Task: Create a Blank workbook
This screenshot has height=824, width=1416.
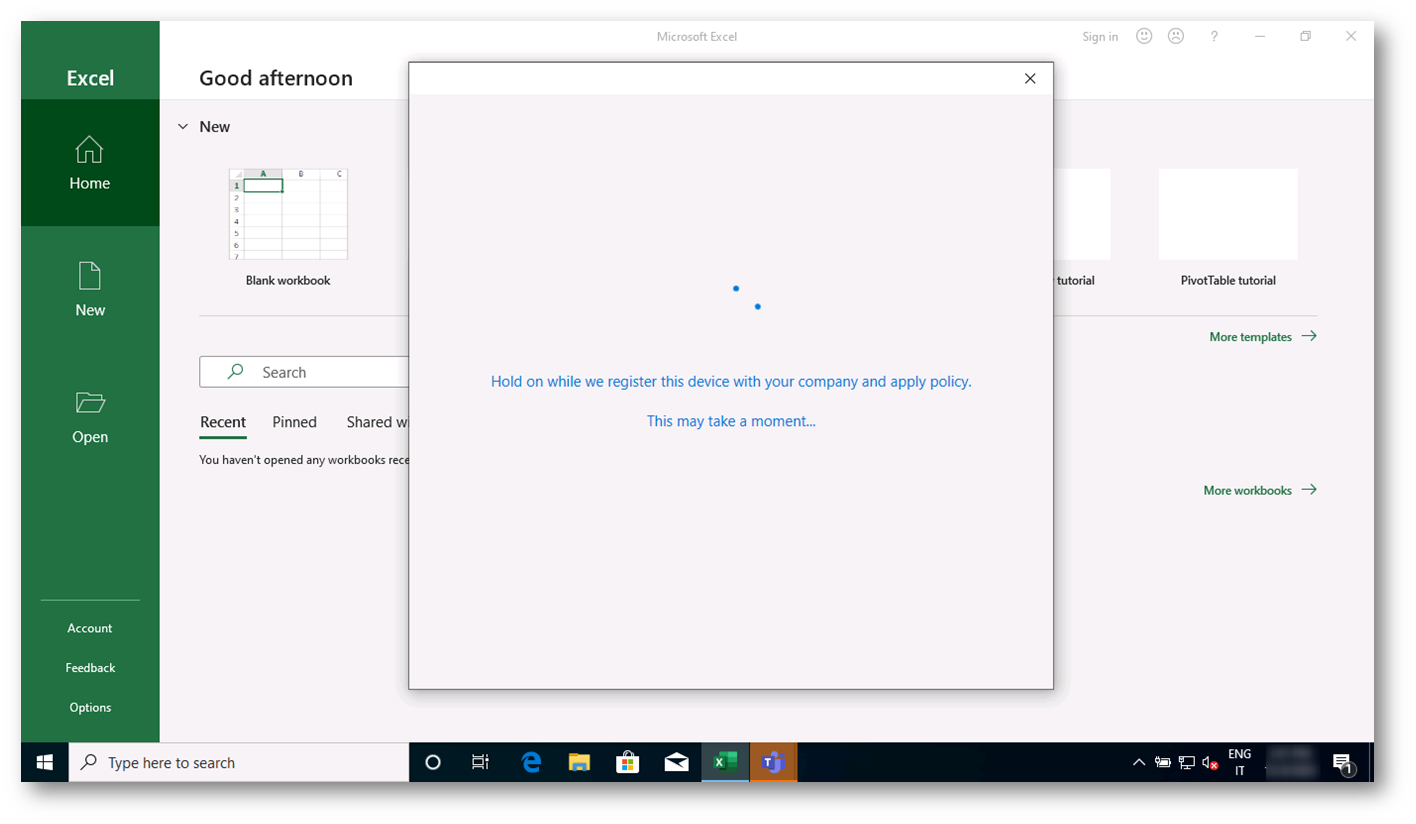Action: (288, 227)
